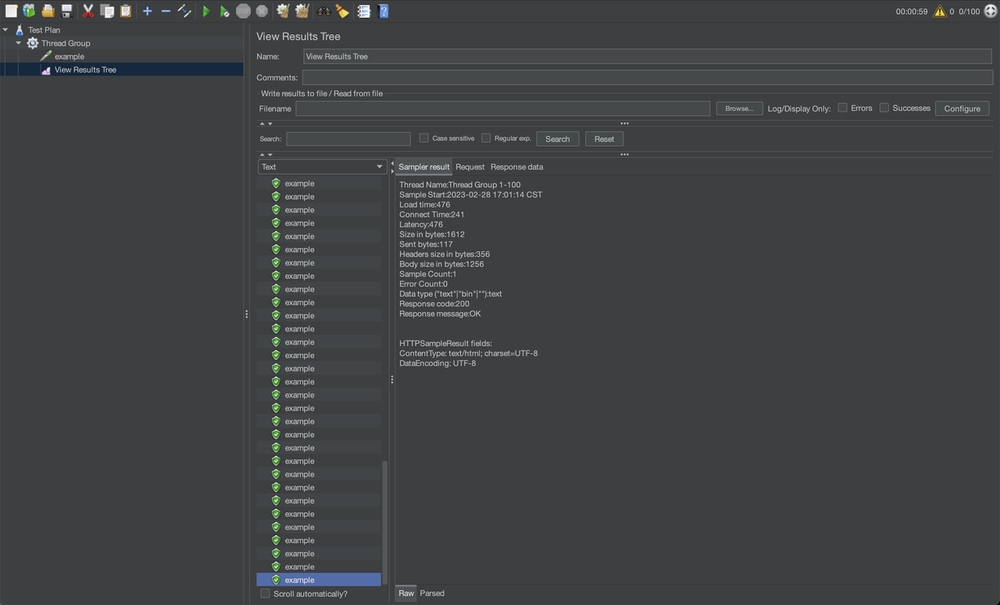Collapse the Test Plan tree node

(6, 30)
